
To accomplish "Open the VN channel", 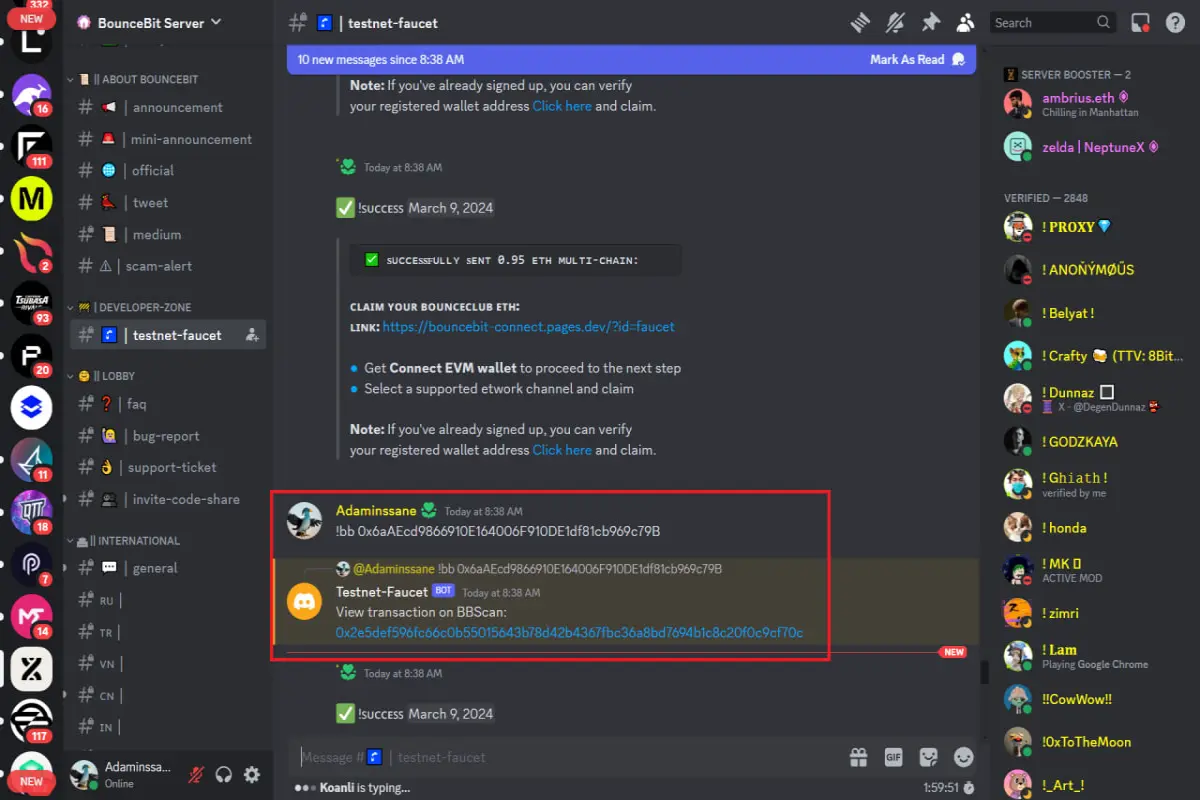I will (x=168, y=663).
